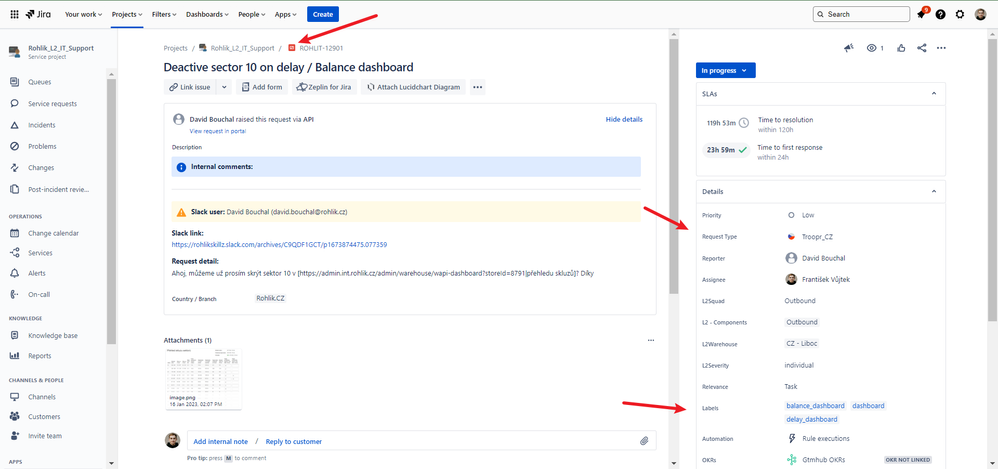Open the attachments three-dots options menu
998x469 pixels.
tap(650, 340)
